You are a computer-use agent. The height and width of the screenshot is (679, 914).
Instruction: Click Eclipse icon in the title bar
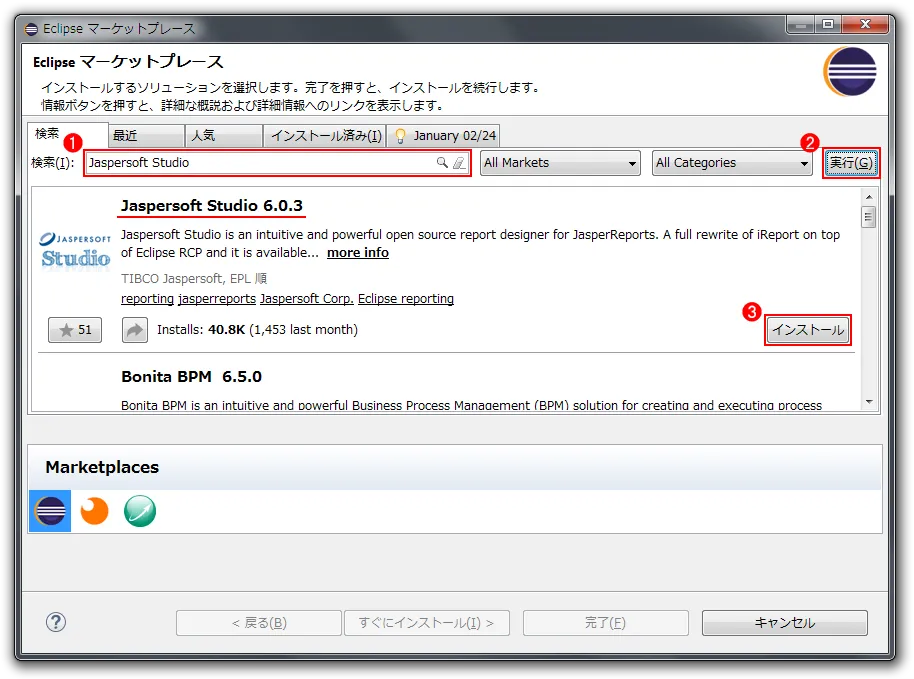pyautogui.click(x=31, y=29)
